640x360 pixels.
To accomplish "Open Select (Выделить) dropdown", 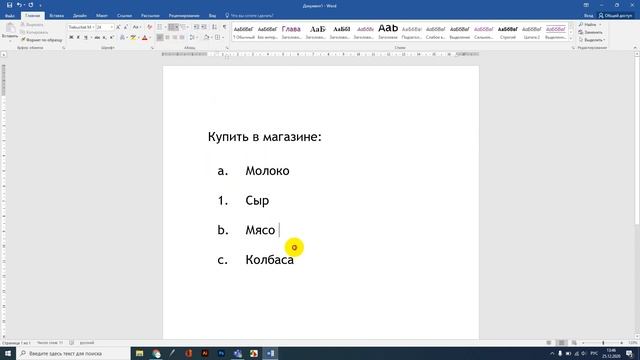I will (x=592, y=40).
